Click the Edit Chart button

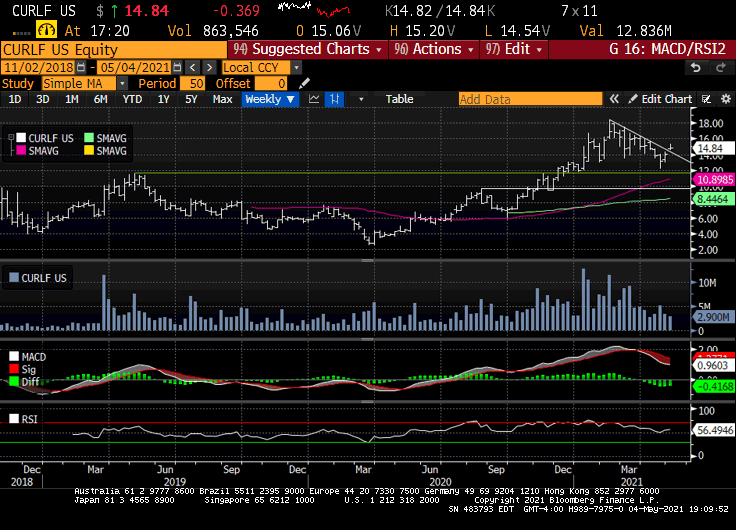660,99
